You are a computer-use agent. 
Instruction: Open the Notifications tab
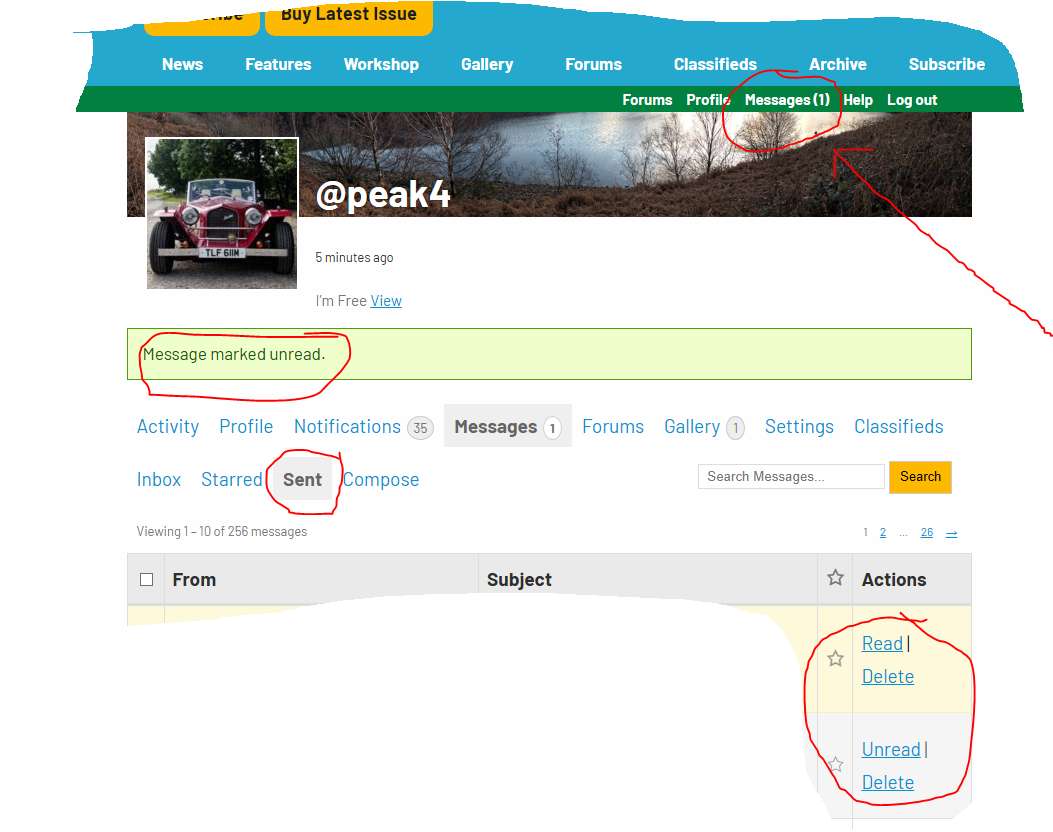pos(363,426)
